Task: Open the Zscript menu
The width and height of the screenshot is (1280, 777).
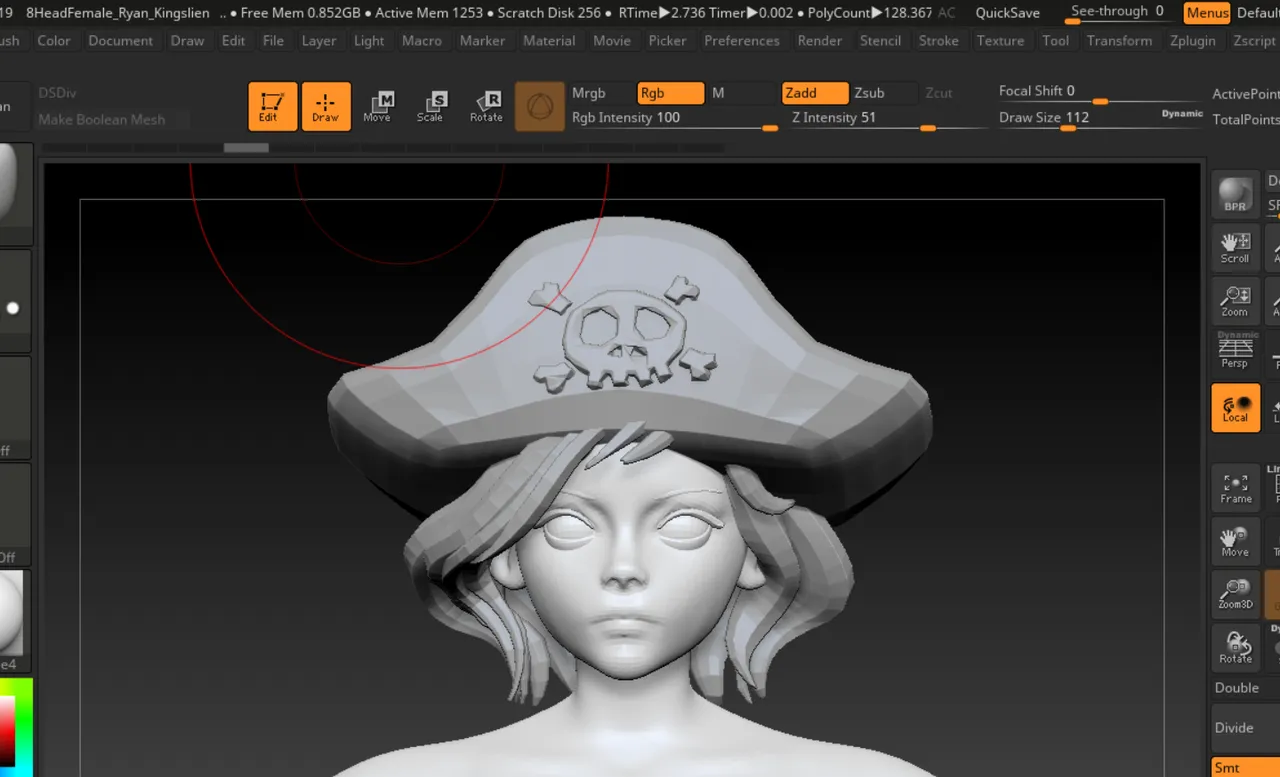Action: pos(1255,41)
